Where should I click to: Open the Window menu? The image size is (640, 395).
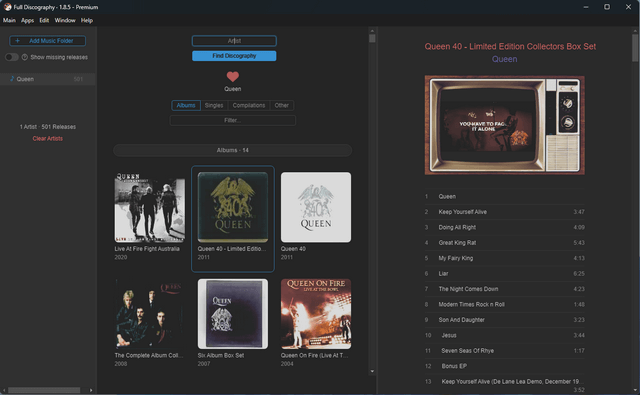pyautogui.click(x=65, y=20)
